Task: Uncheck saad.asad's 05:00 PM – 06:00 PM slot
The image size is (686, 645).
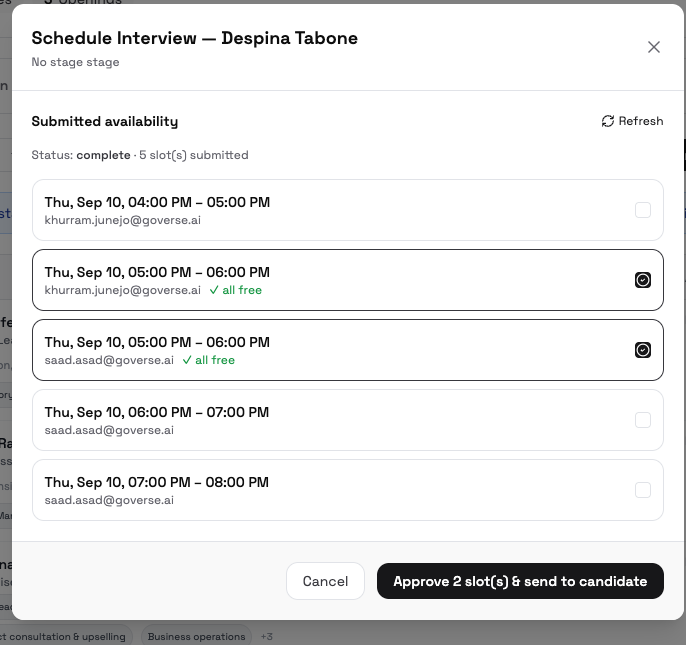Action: click(643, 350)
